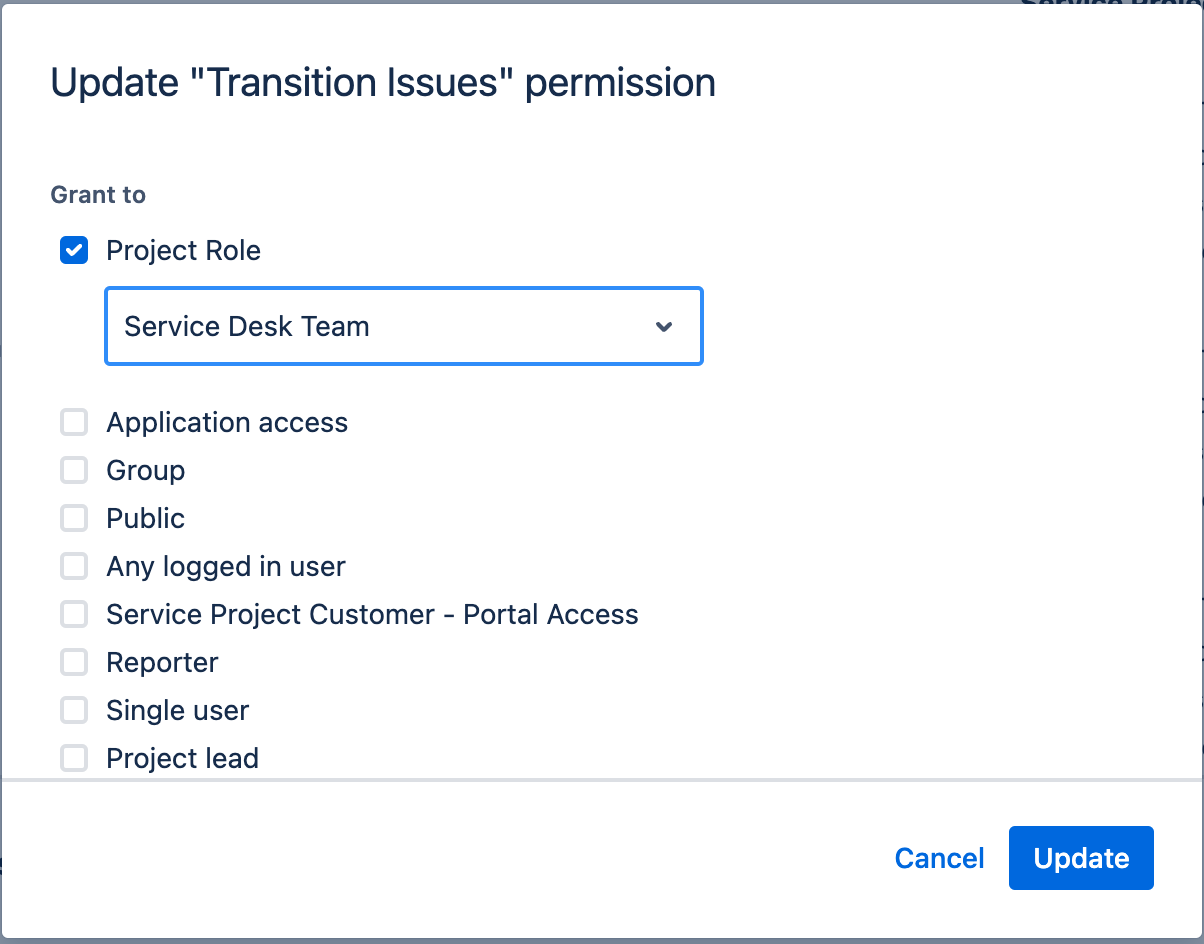Click the Grant to section label
The width and height of the screenshot is (1204, 944).
pos(97,195)
